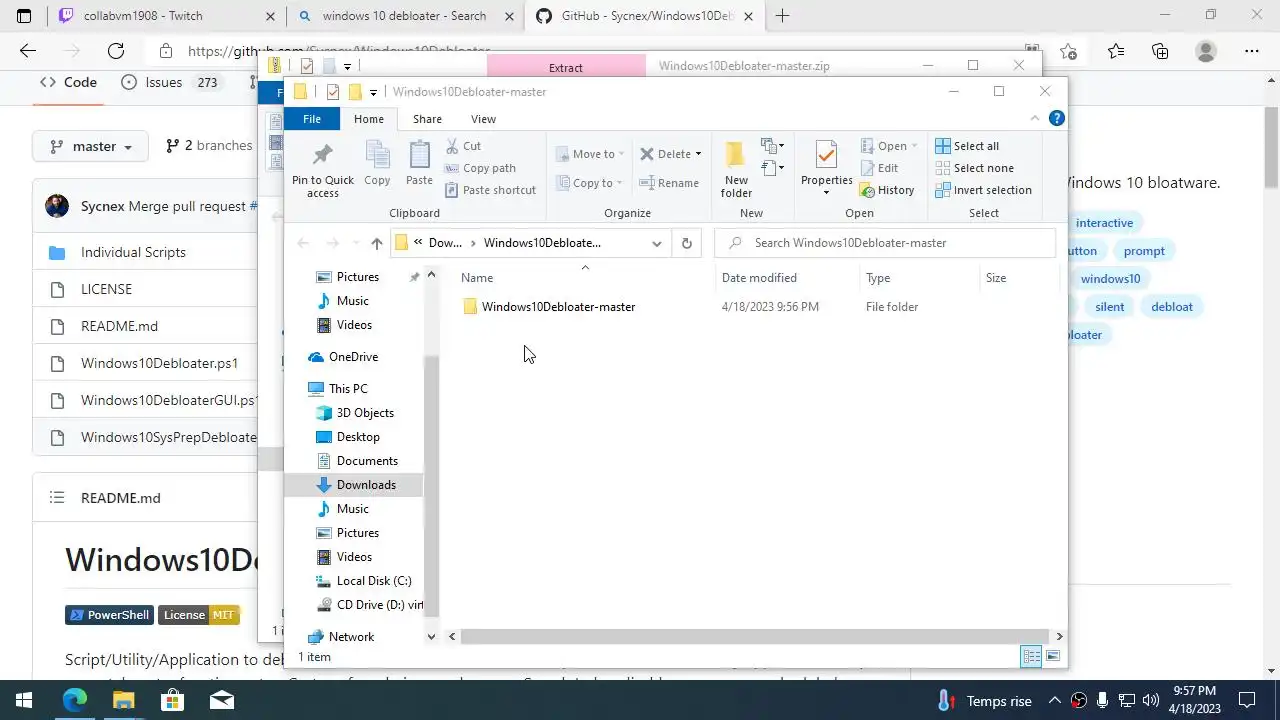Open Individual Scripts folder on GitHub
This screenshot has height=720, width=1280.
coord(133,252)
